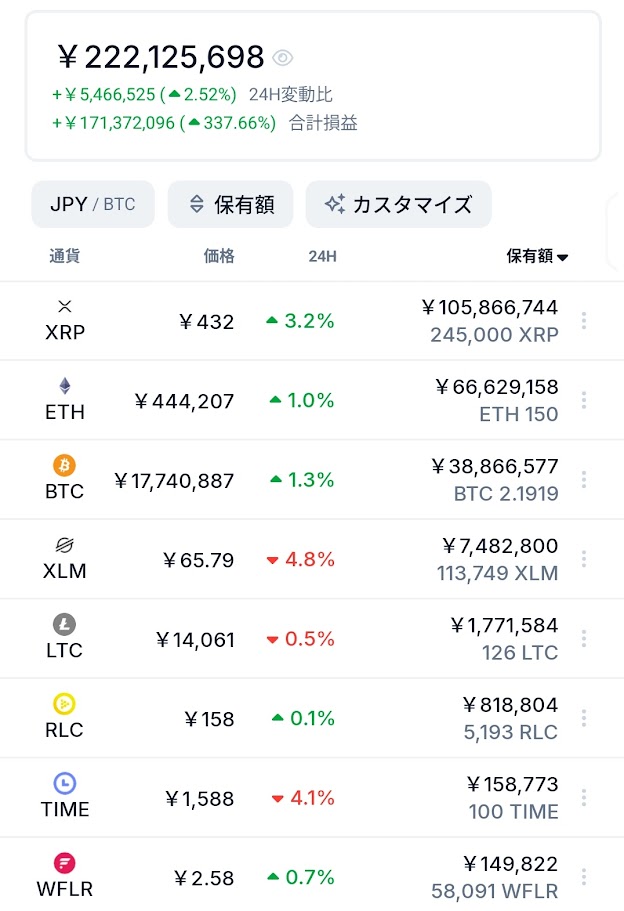624x911 pixels.
Task: Click the yellow RLC logo
Action: click(64, 704)
